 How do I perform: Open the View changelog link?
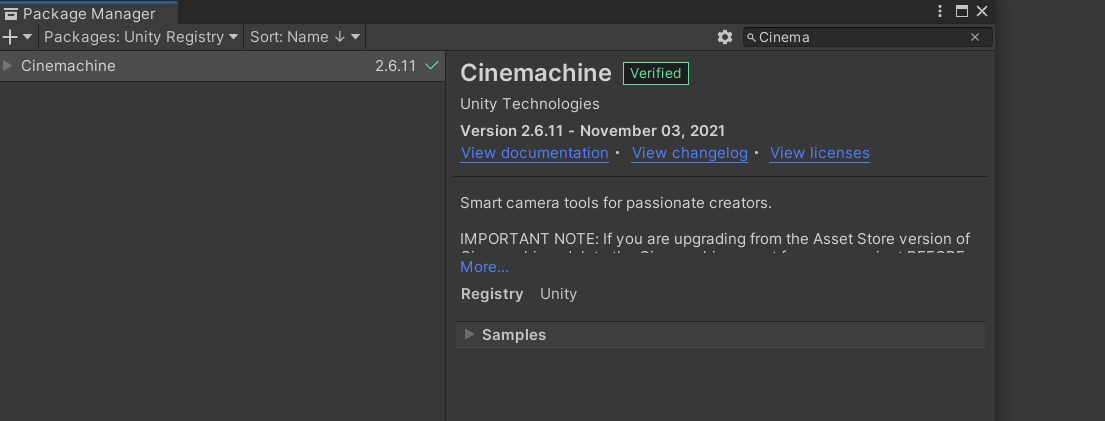(x=689, y=153)
